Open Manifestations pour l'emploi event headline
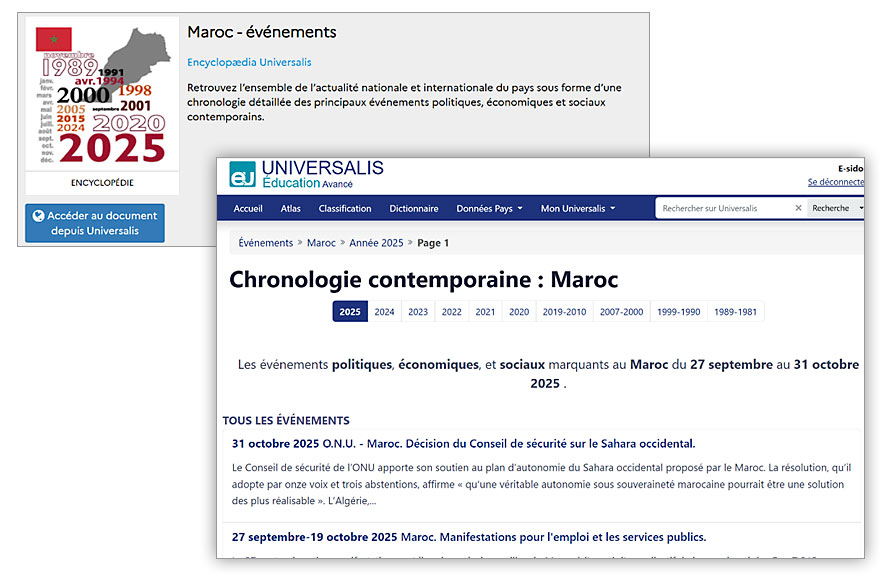 pos(469,537)
